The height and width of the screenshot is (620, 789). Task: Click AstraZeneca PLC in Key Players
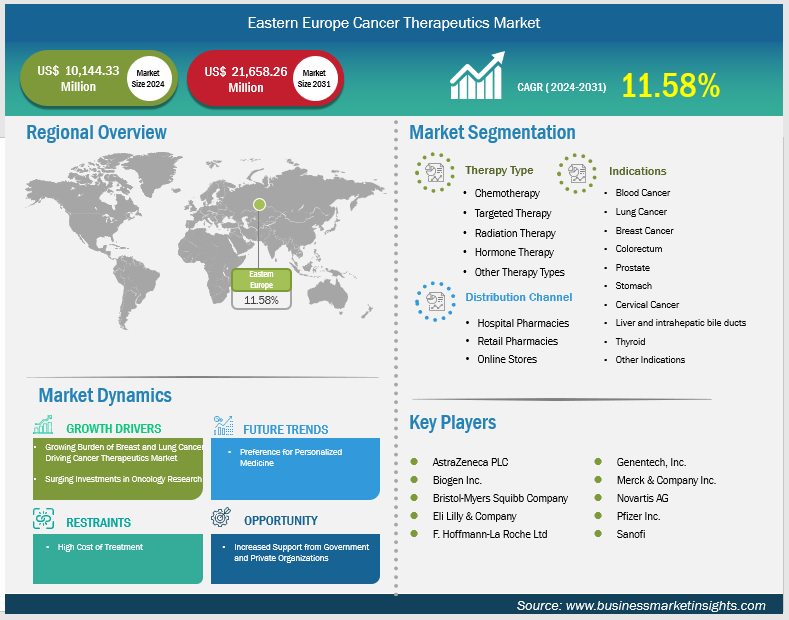pos(470,462)
